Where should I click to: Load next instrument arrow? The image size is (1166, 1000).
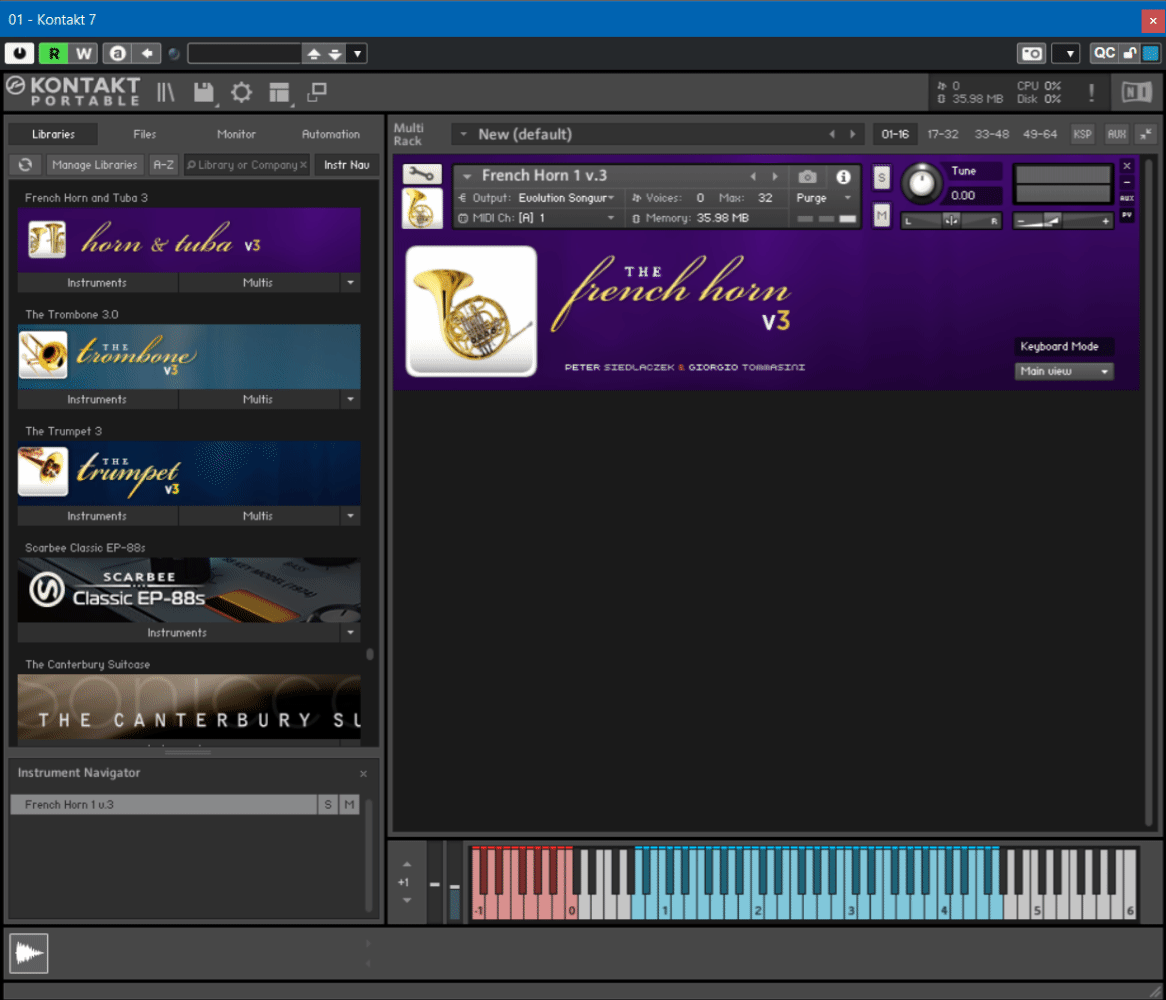point(775,176)
